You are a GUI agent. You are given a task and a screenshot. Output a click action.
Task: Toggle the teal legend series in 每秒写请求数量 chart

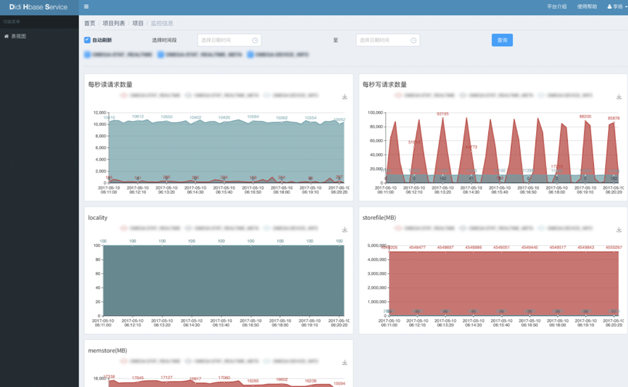coord(566,95)
